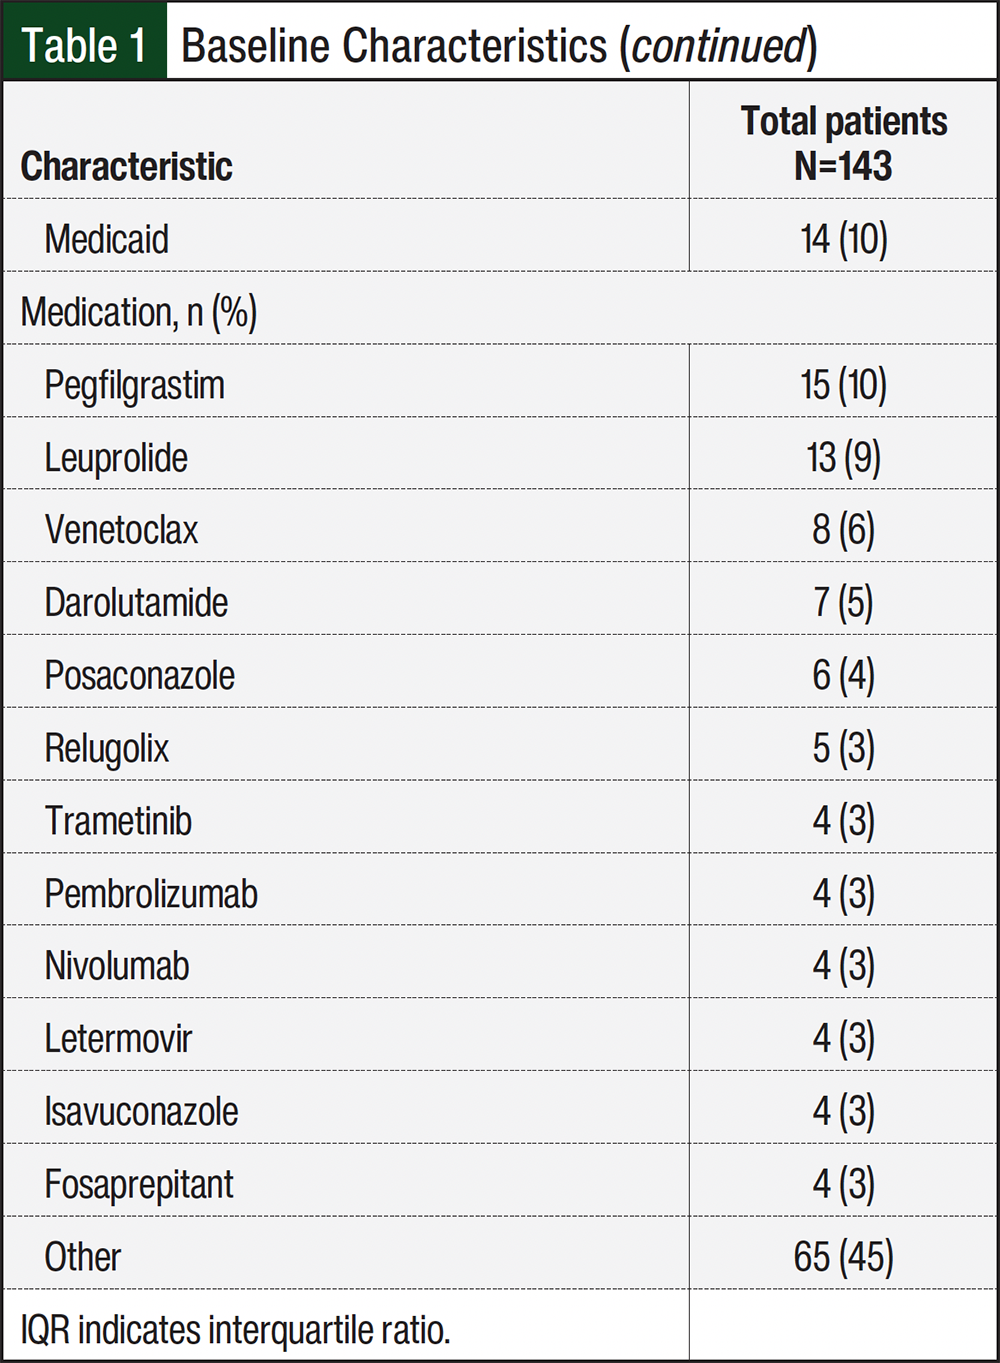Click the Letermovir row label
Screen dimensions: 1000x1363
pos(118,1039)
